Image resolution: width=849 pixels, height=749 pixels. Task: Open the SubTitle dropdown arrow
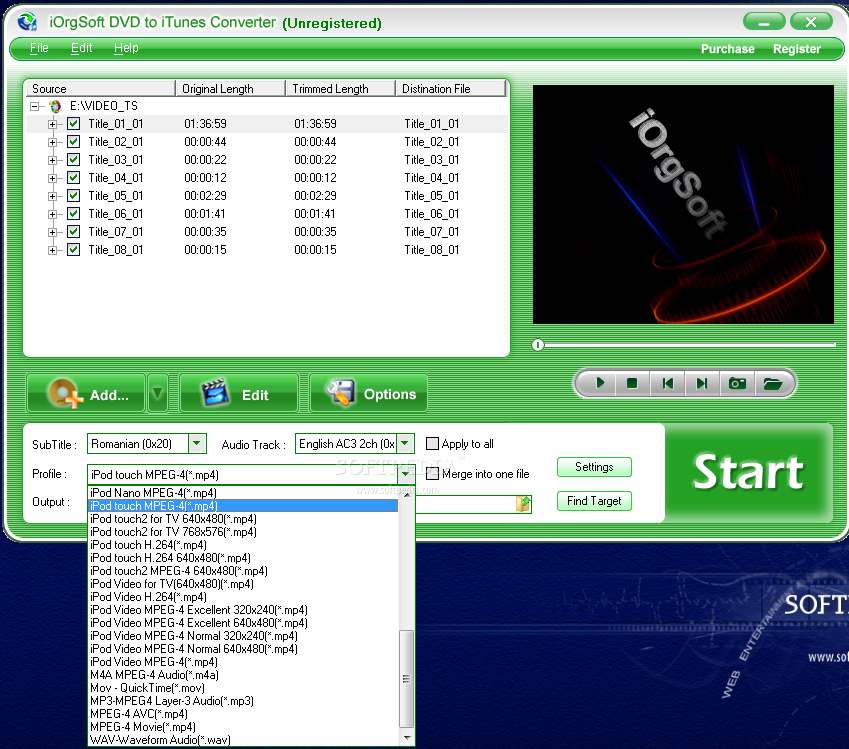(x=197, y=444)
